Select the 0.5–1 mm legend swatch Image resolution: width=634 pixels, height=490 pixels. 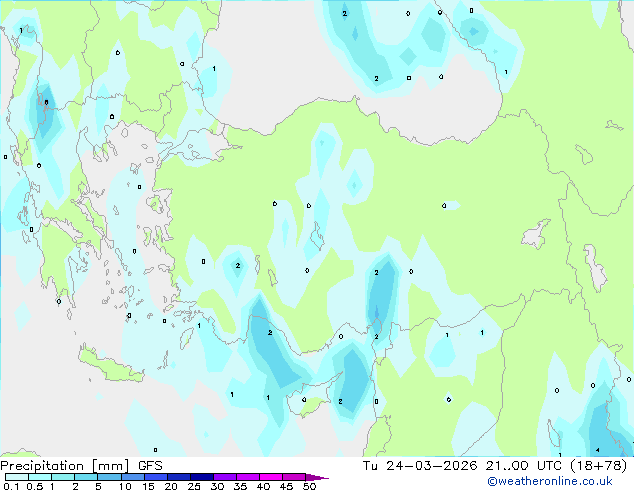[40, 477]
